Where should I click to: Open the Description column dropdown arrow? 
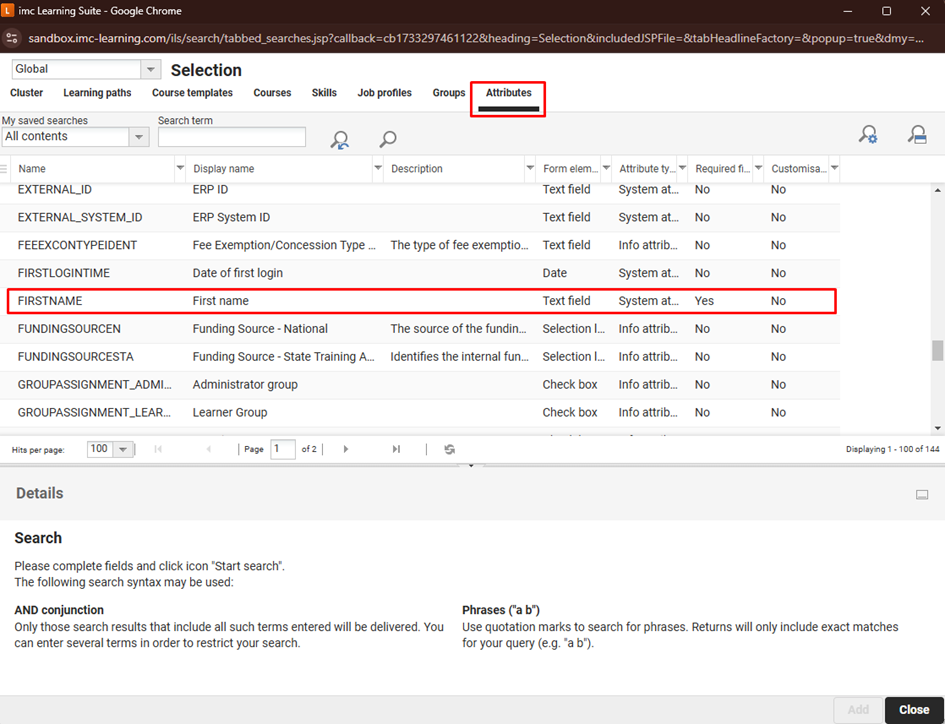pos(531,168)
